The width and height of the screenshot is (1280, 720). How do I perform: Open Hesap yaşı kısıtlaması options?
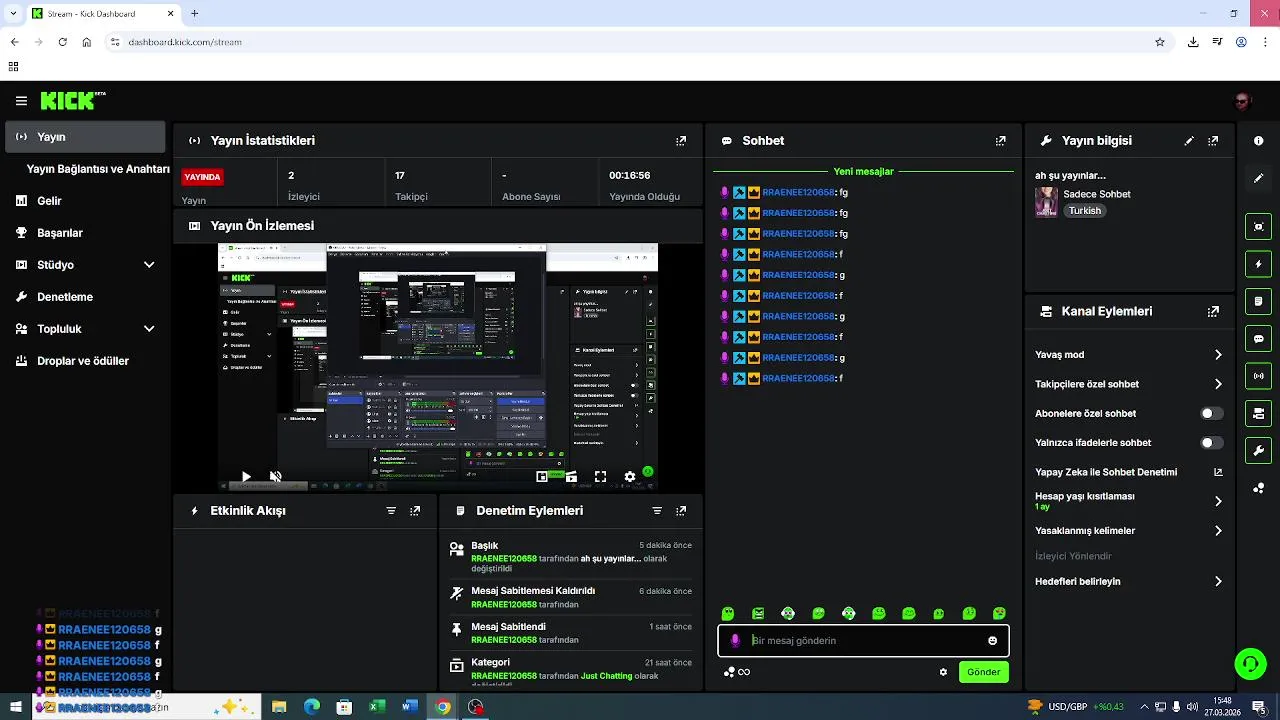pos(1129,501)
